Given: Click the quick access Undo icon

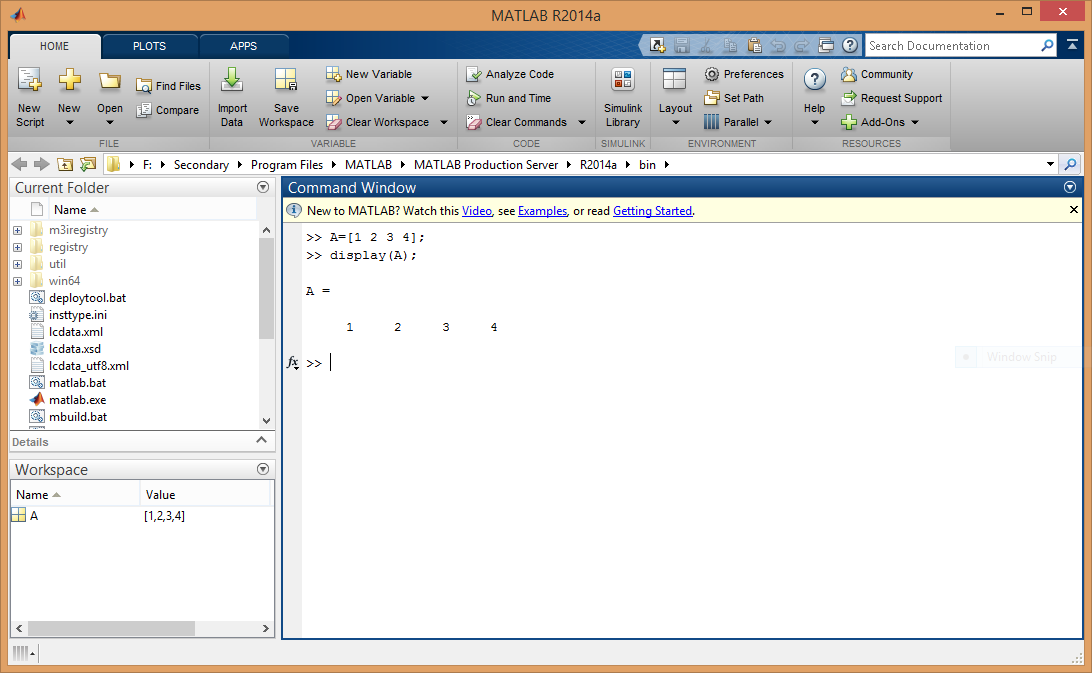Looking at the screenshot, I should tap(778, 45).
